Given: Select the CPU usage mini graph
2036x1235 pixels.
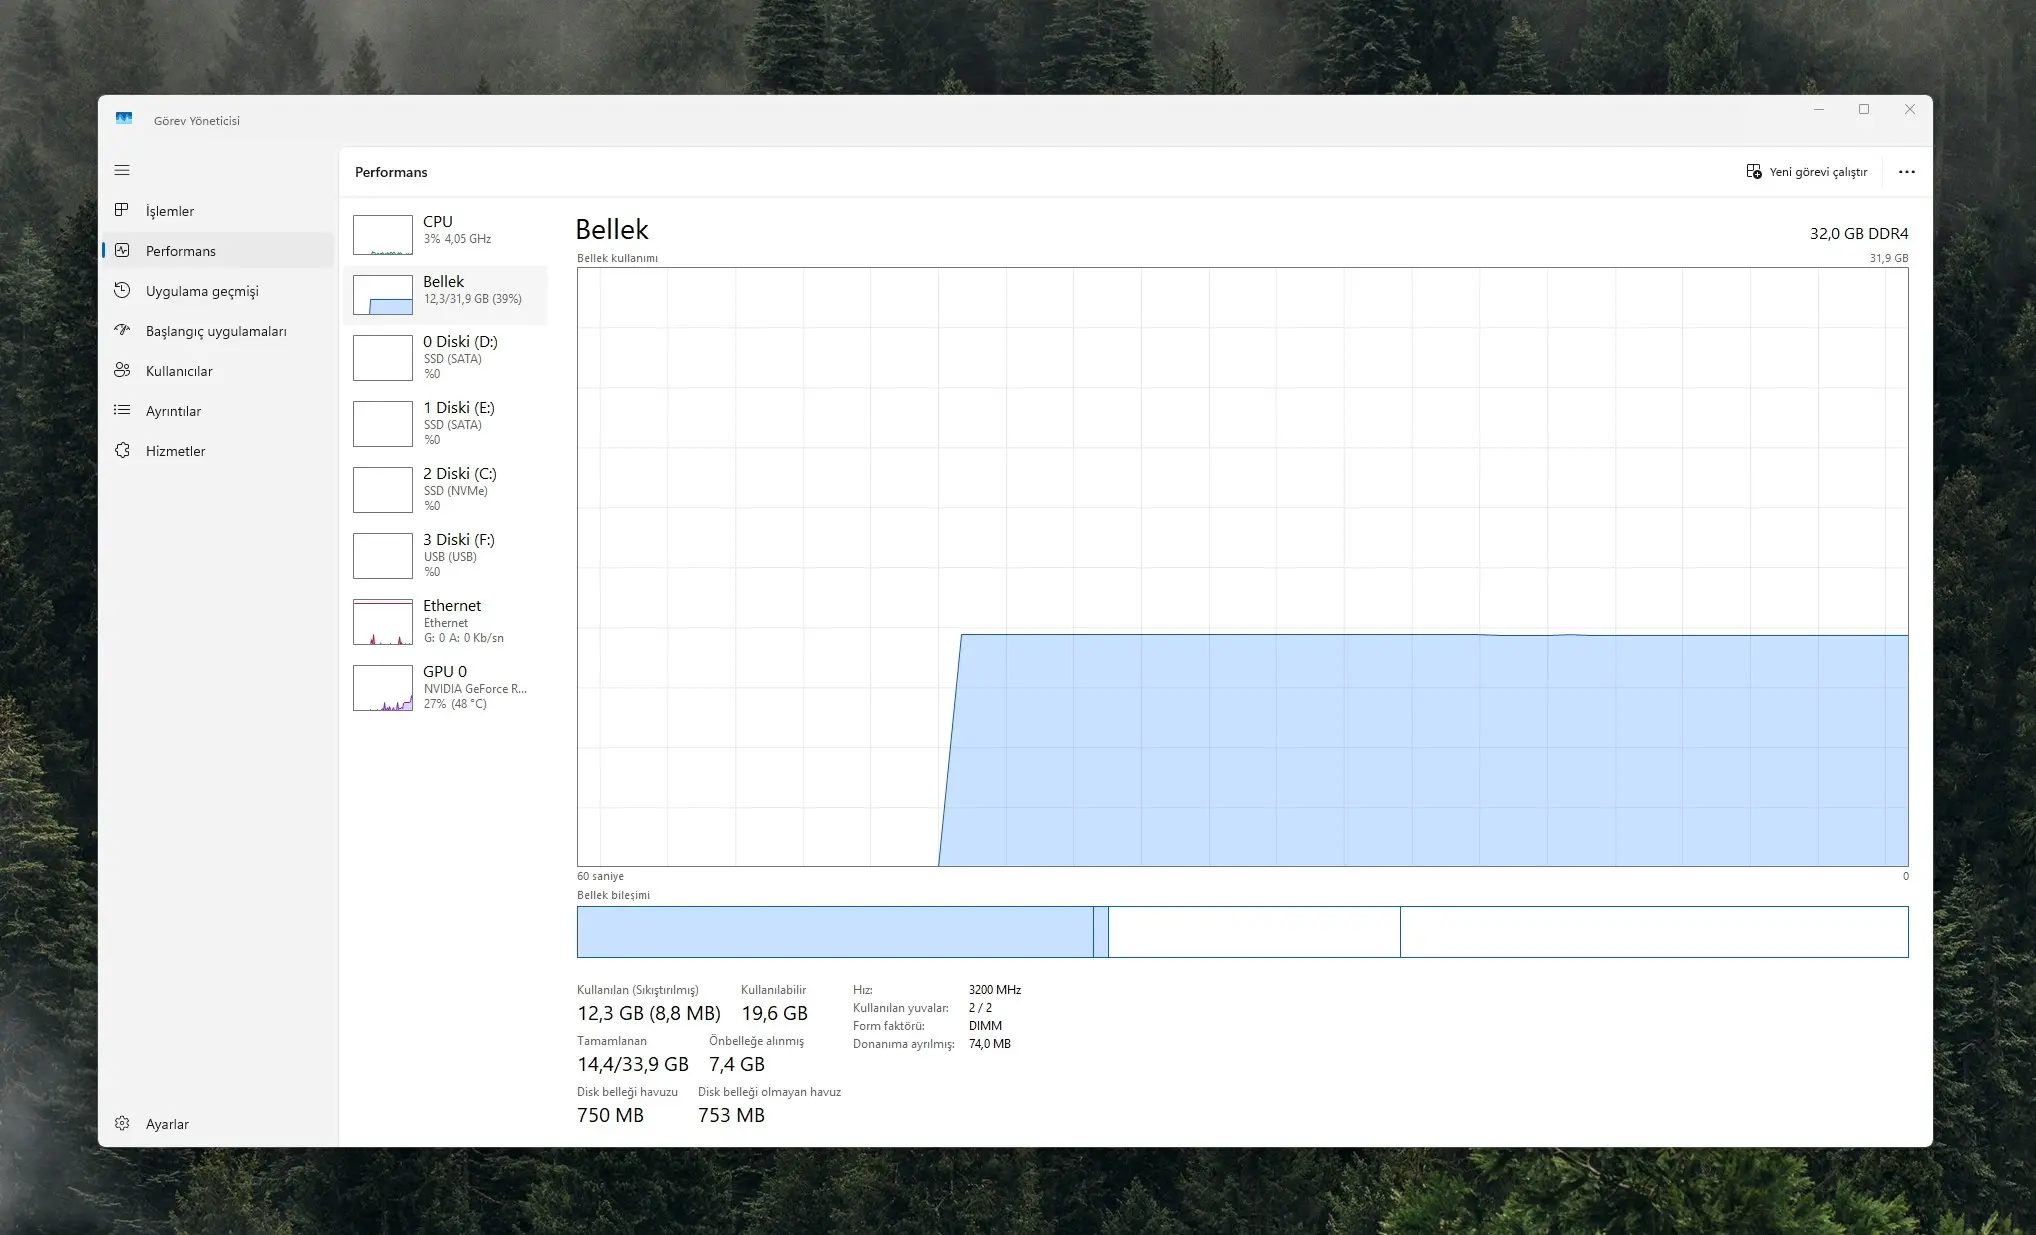Looking at the screenshot, I should pyautogui.click(x=383, y=235).
